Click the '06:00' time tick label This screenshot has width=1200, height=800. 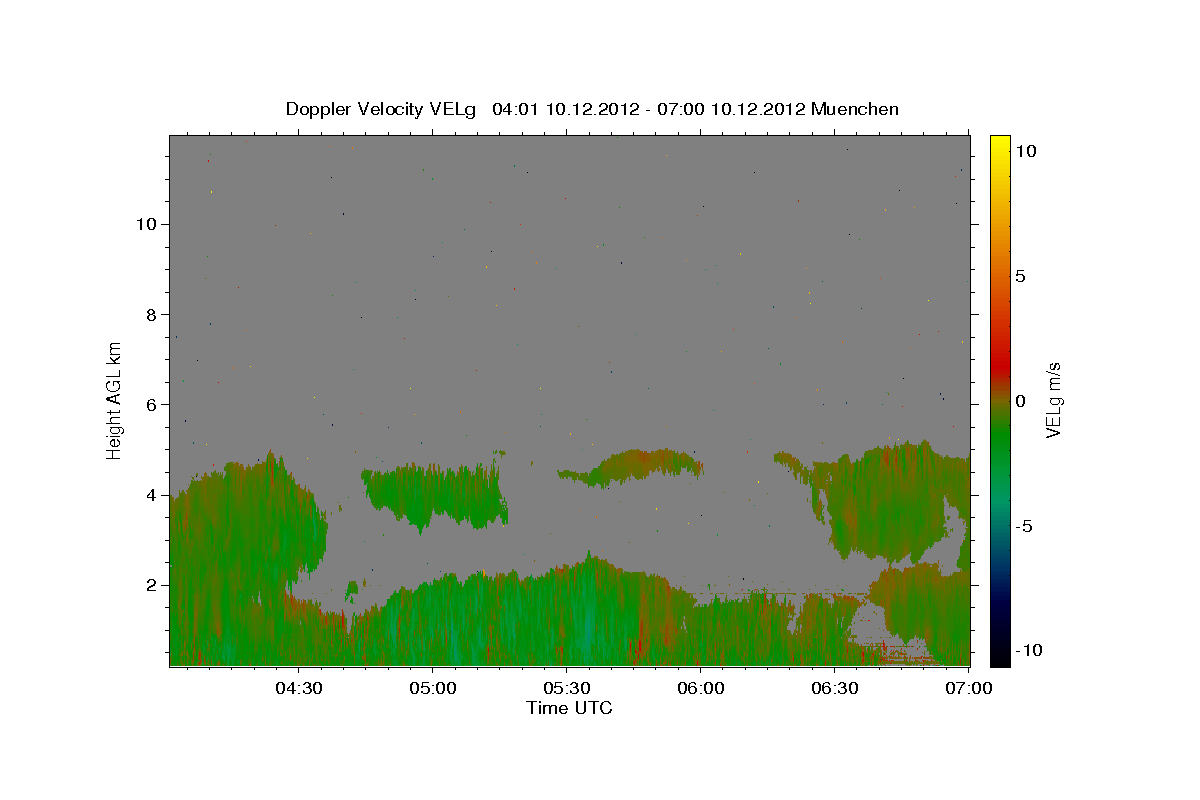click(701, 689)
